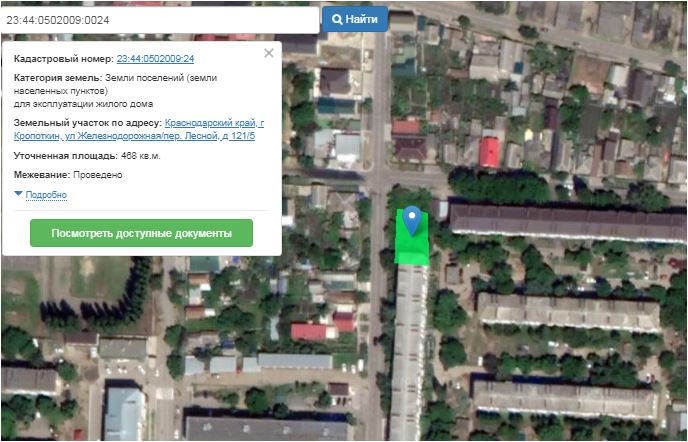
Task: Open cadastral number link 23:44:0502009:24
Action: coord(155,59)
